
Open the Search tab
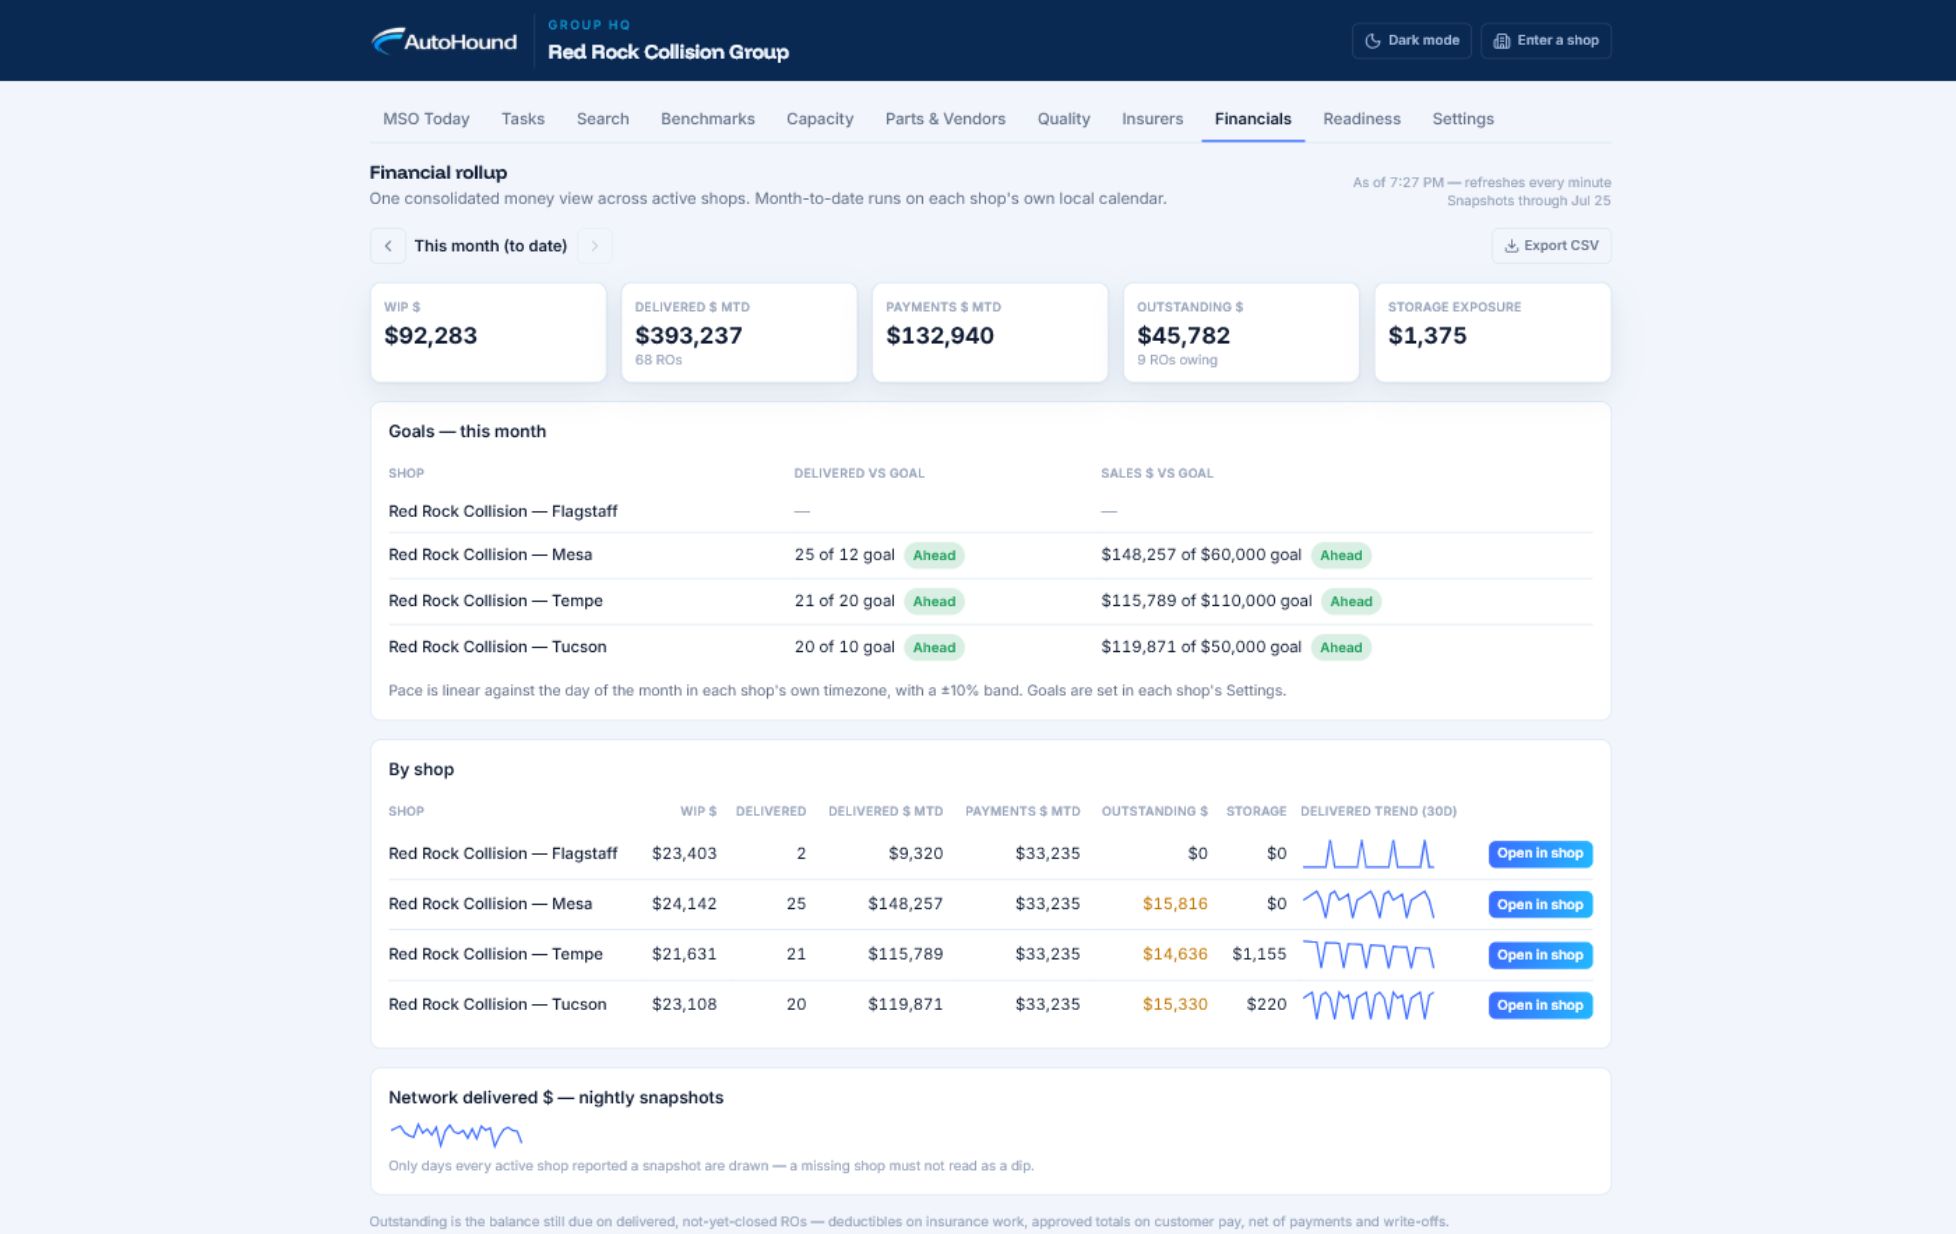pos(603,119)
